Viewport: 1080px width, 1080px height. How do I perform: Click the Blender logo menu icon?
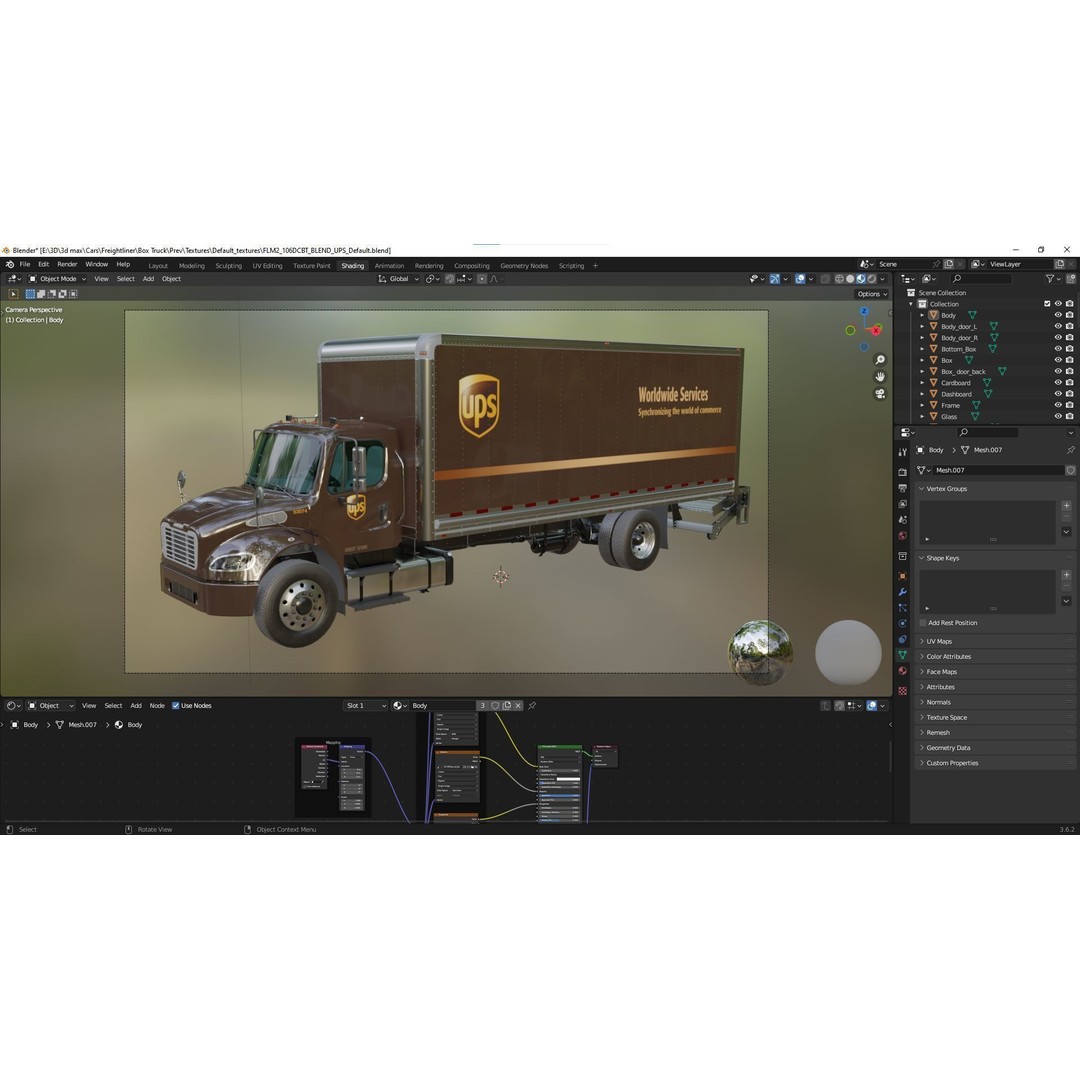9,264
